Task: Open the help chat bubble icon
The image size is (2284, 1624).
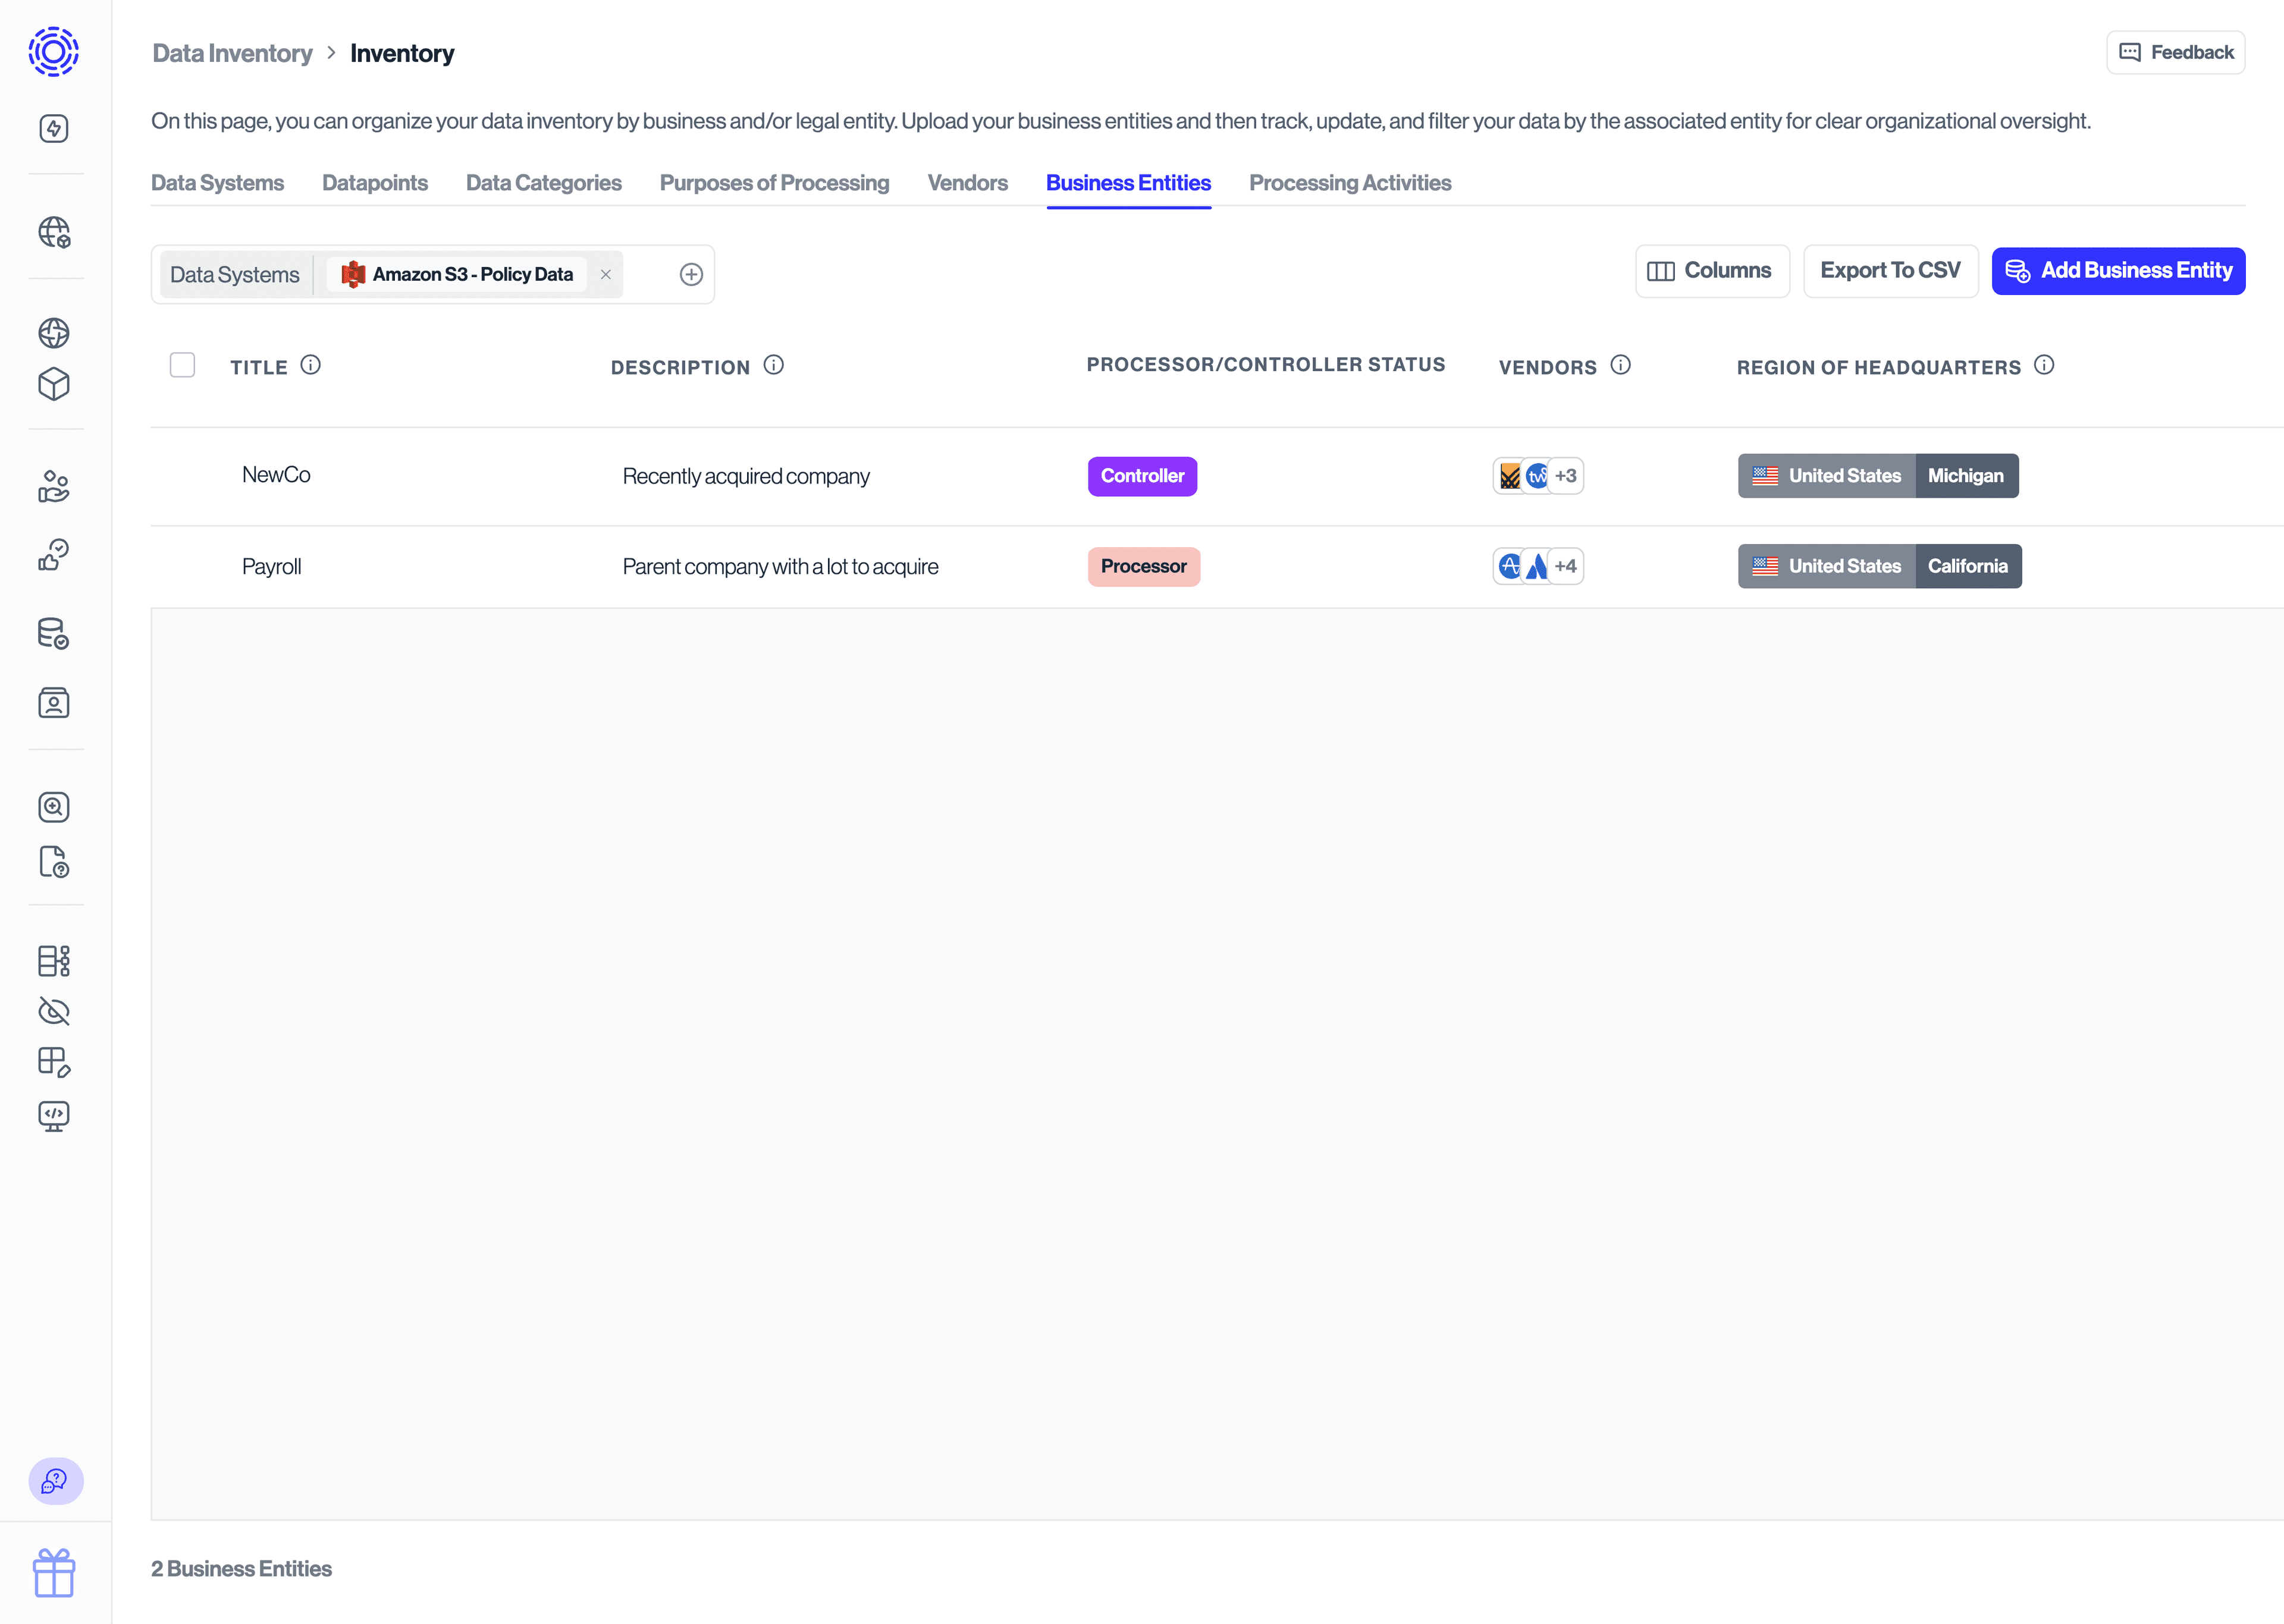Action: [x=55, y=1480]
